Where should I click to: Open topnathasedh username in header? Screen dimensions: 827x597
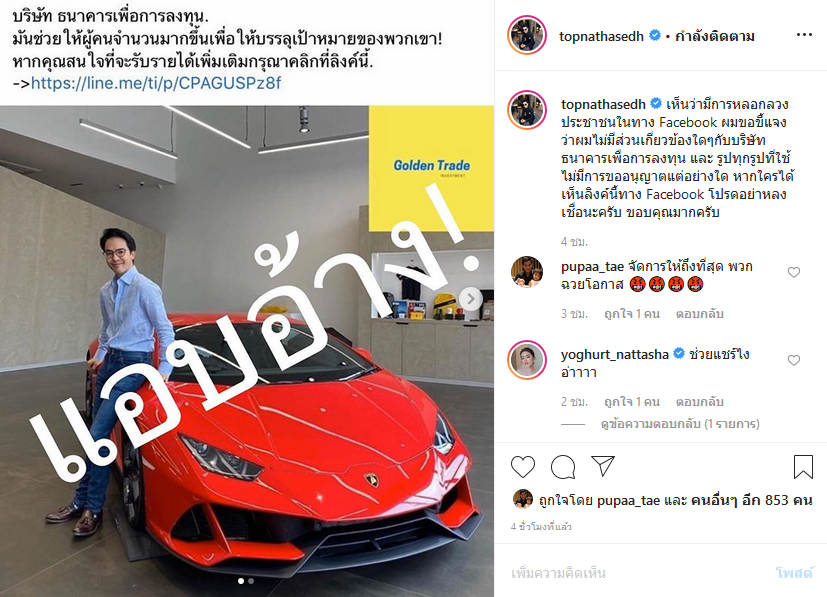601,36
